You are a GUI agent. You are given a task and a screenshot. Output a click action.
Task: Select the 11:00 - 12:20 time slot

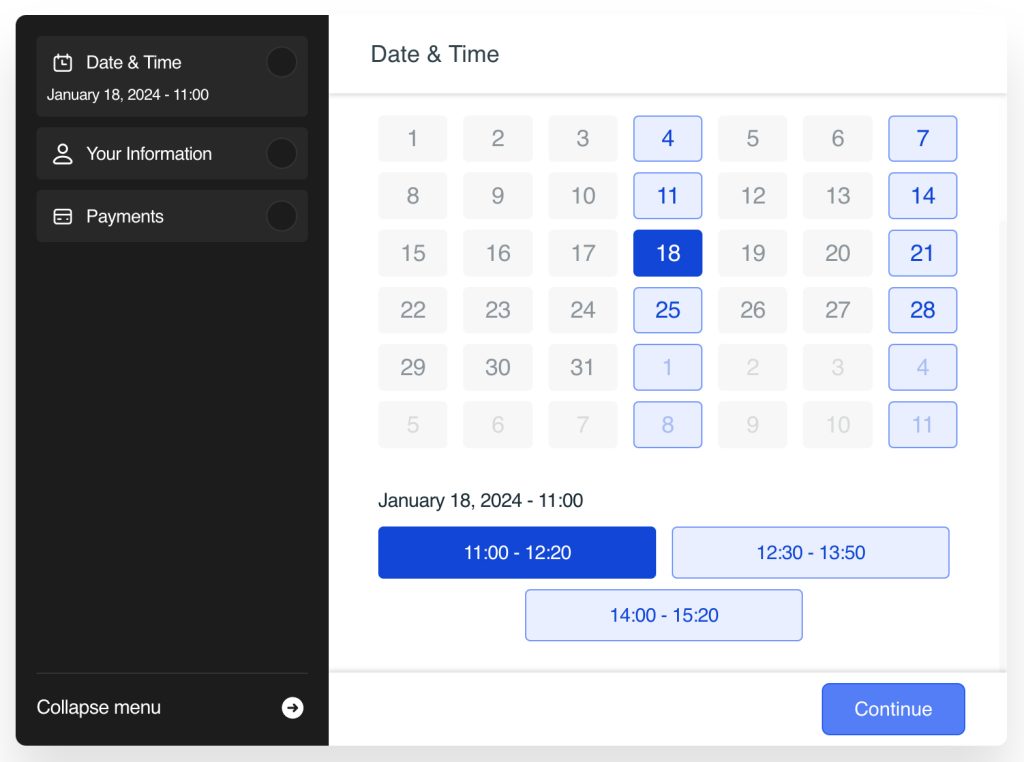[517, 553]
